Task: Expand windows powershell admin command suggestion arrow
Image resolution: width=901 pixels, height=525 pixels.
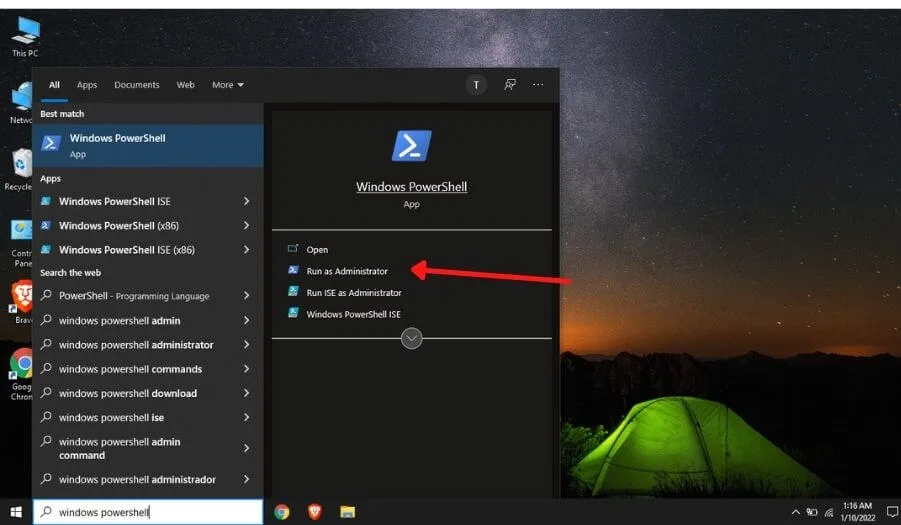Action: click(247, 448)
